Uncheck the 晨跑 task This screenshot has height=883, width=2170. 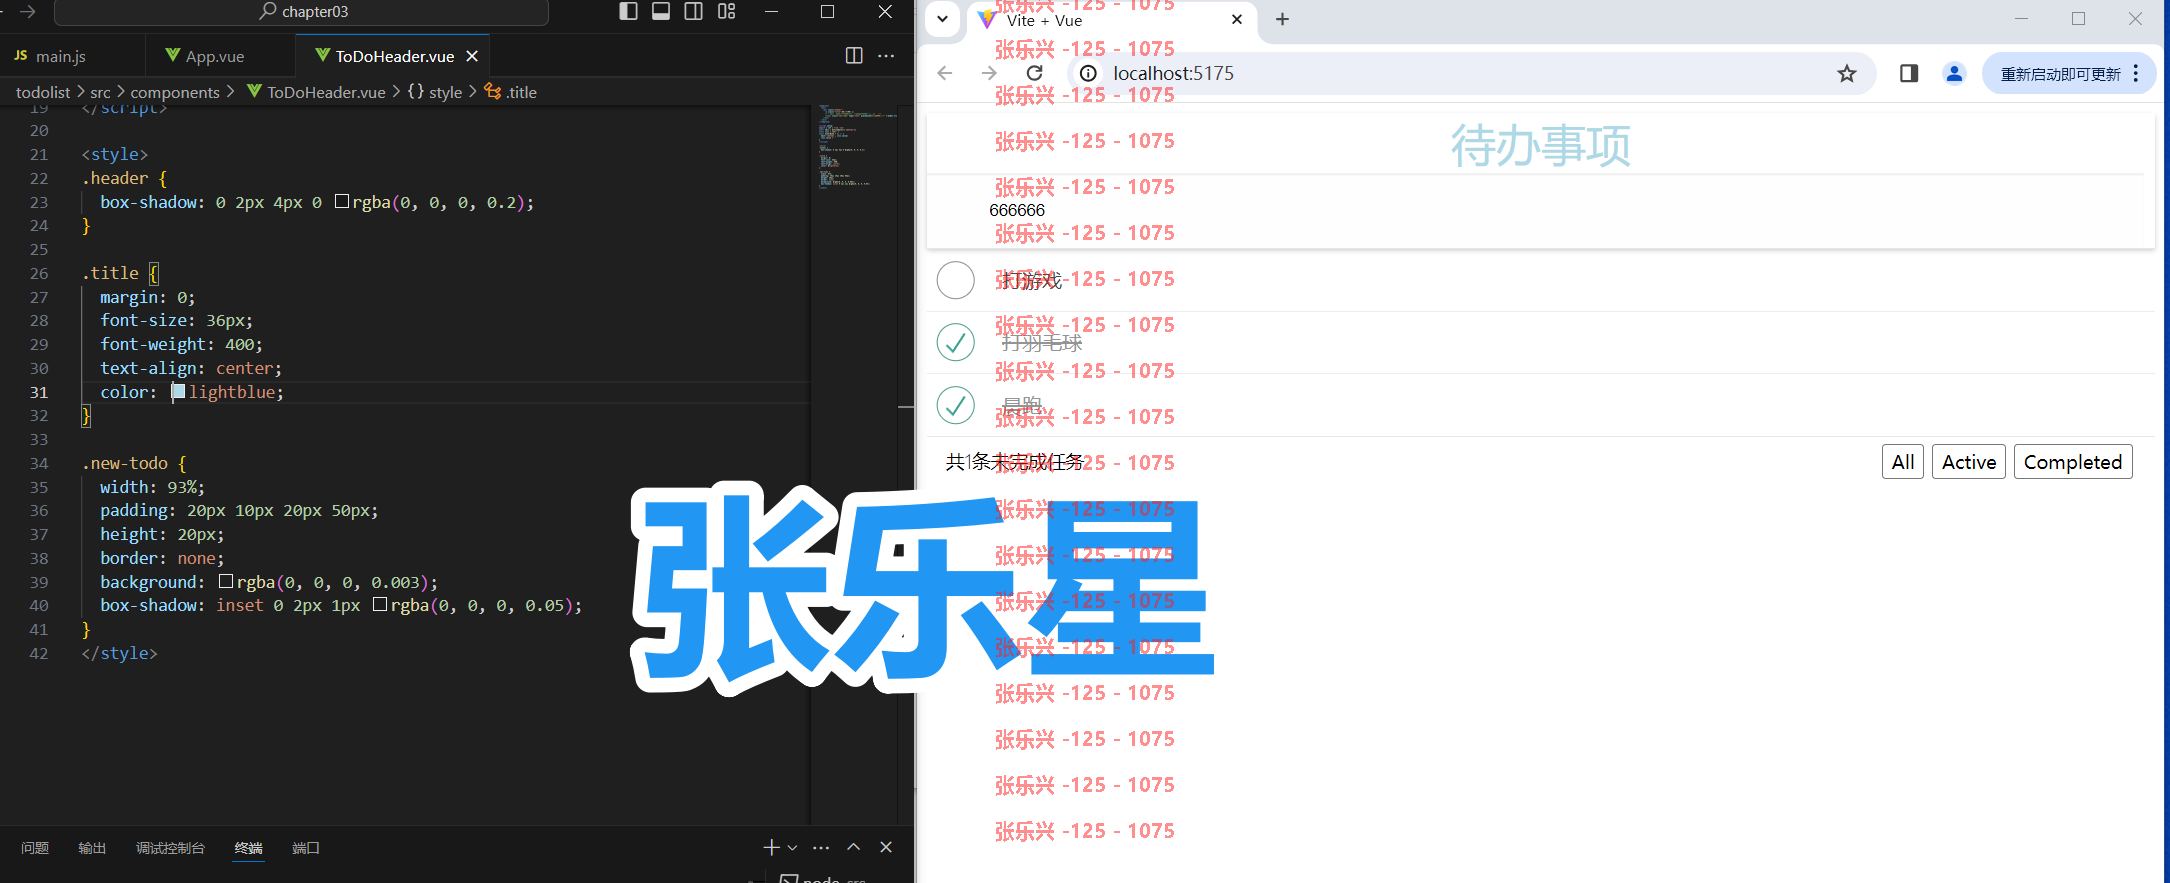(956, 405)
